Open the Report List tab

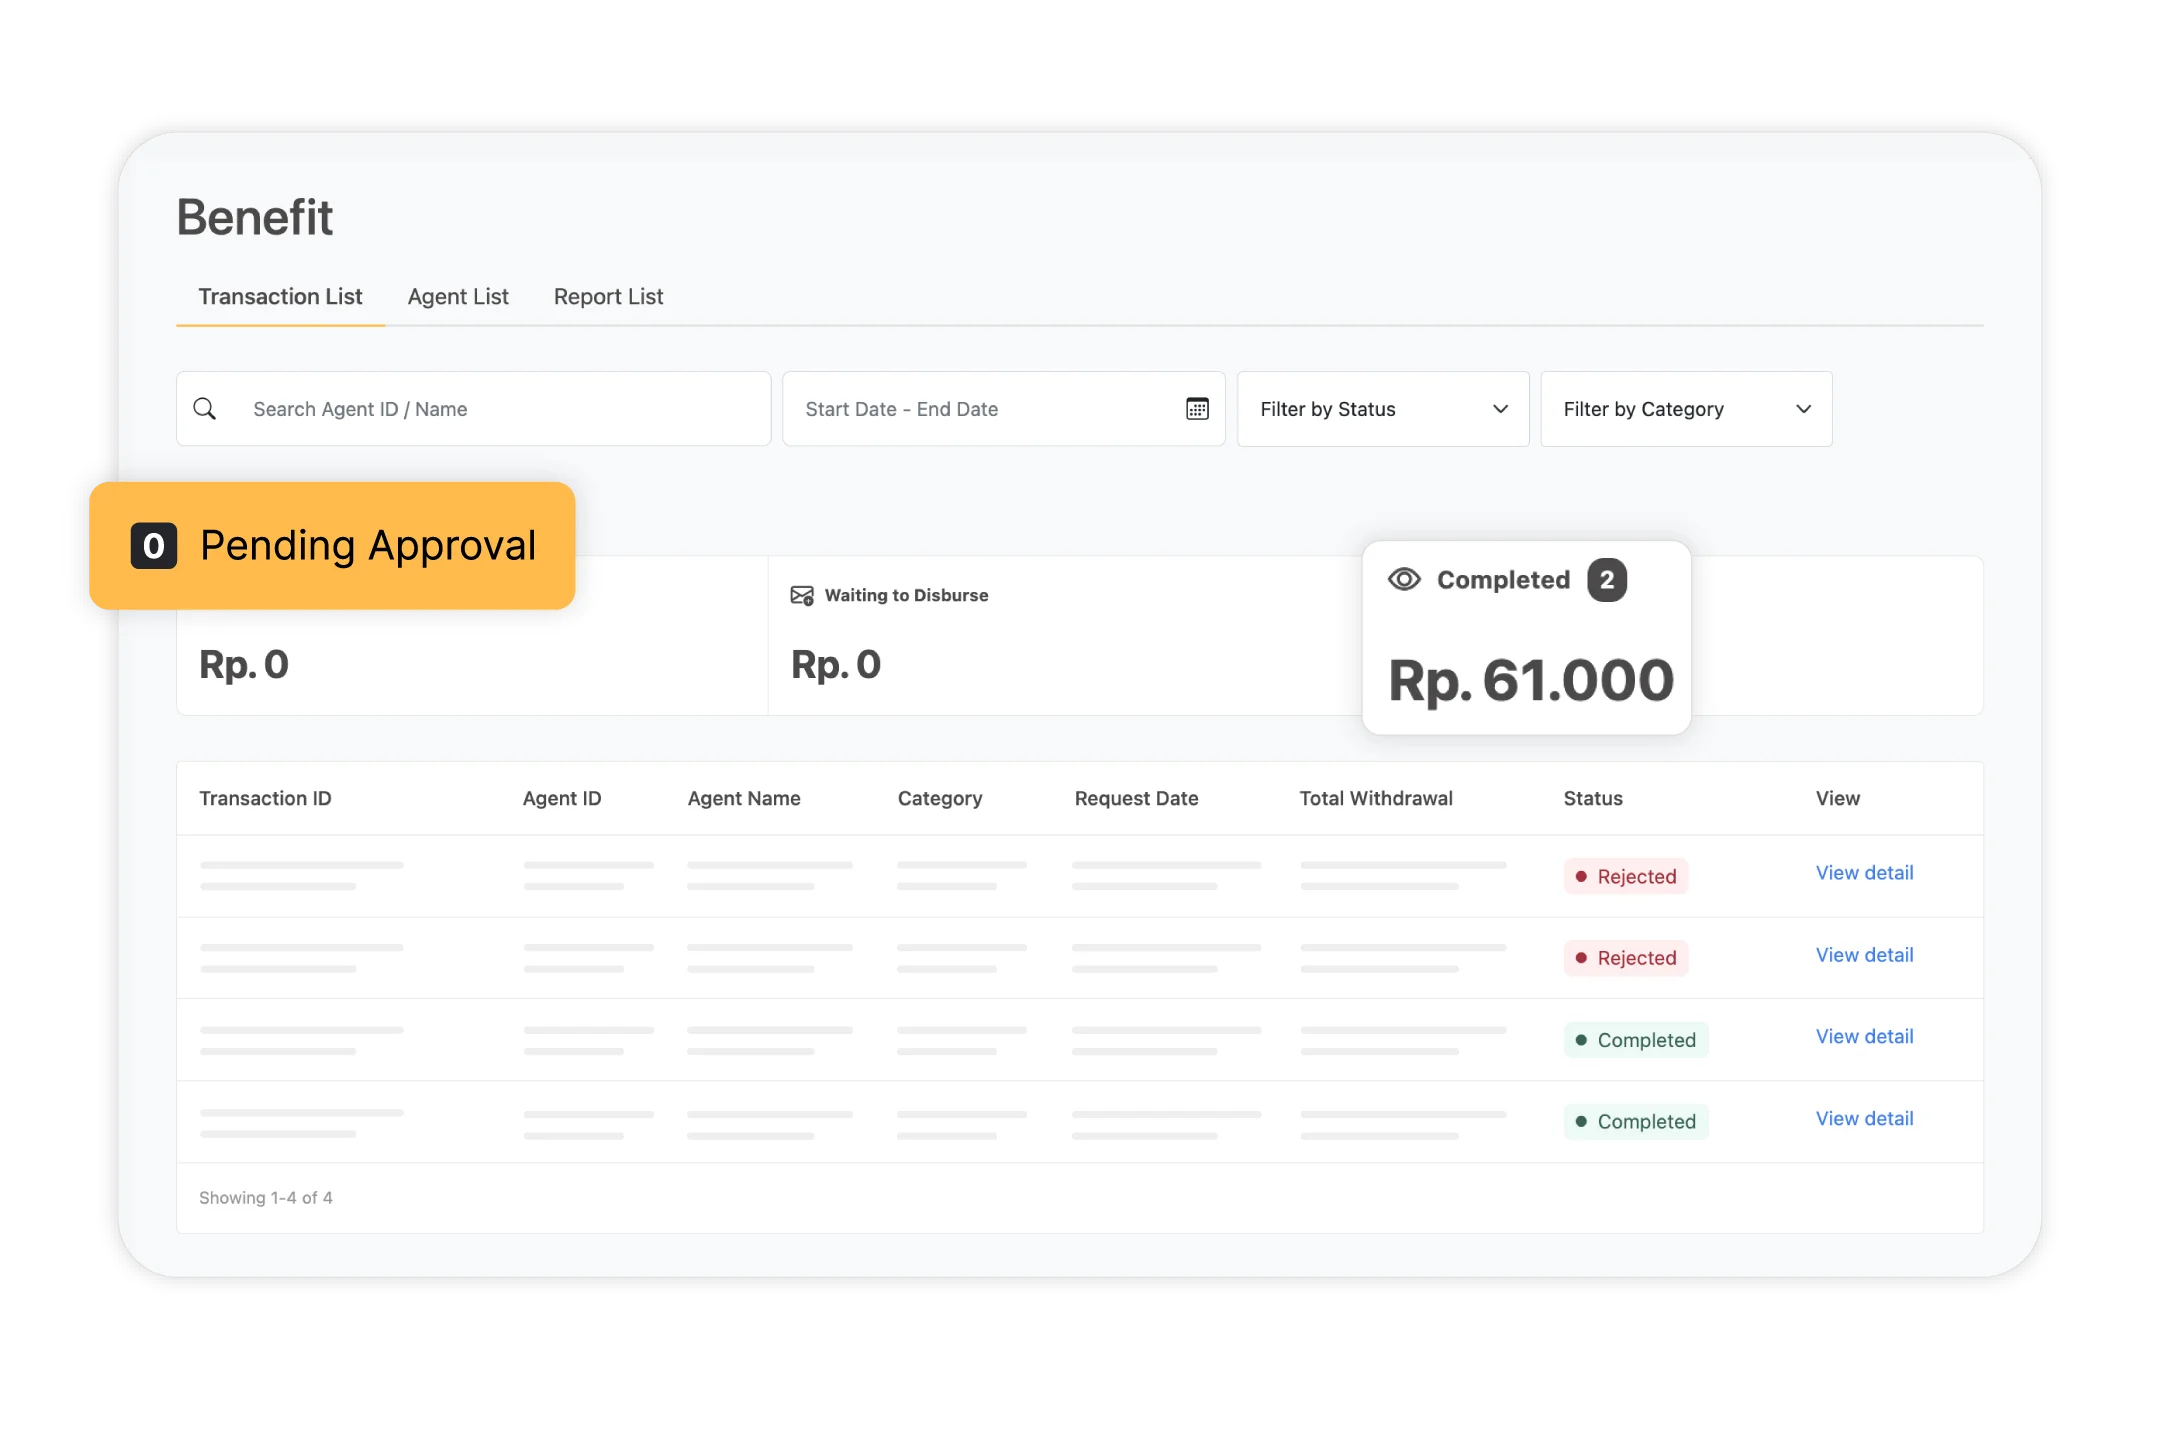tap(608, 297)
